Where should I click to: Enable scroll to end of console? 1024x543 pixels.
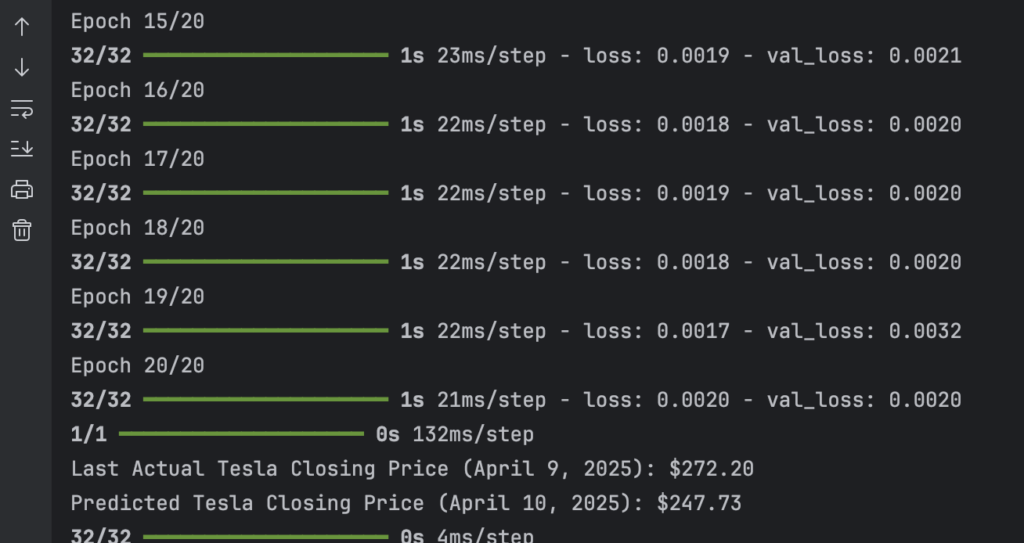(x=22, y=149)
